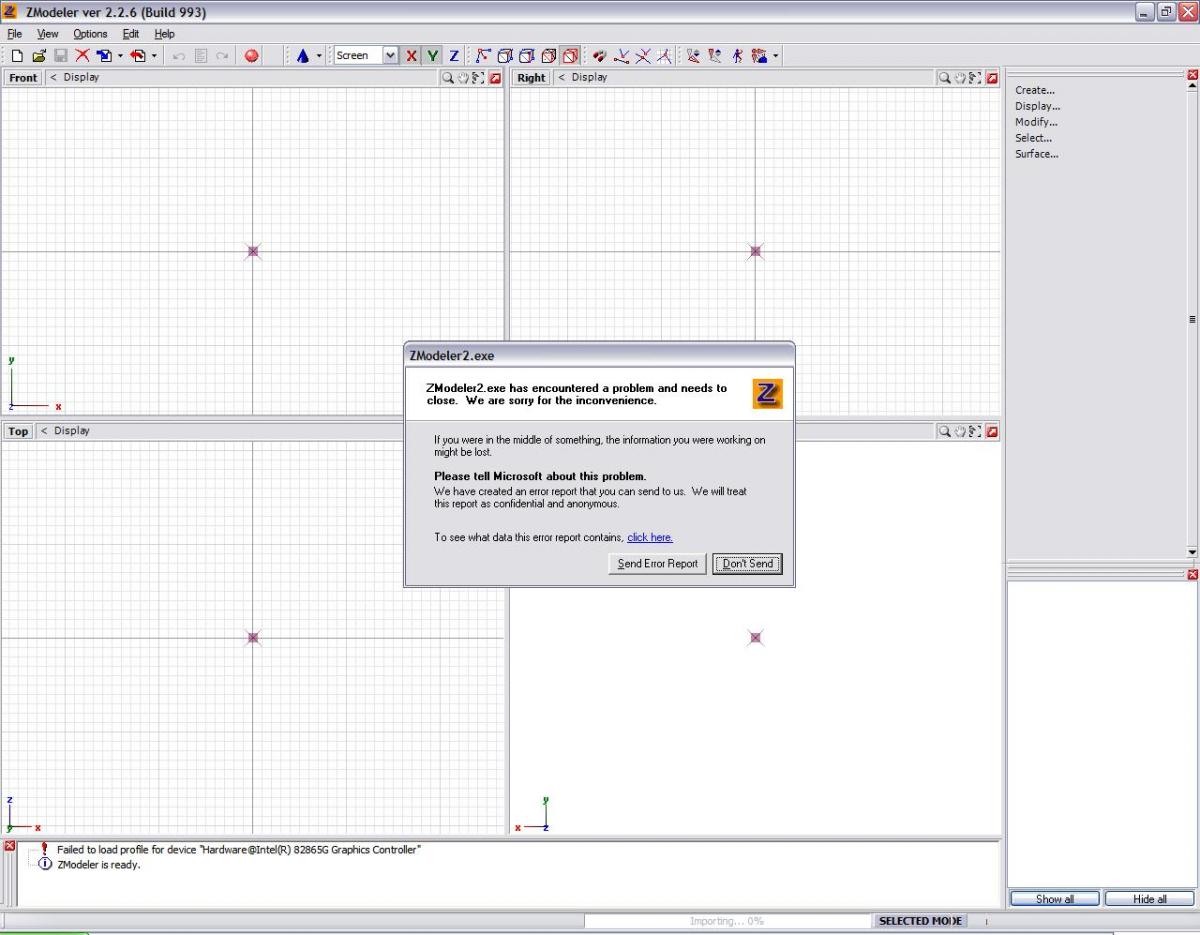1200x935 pixels.
Task: Click the Hide all button
Action: [1150, 899]
